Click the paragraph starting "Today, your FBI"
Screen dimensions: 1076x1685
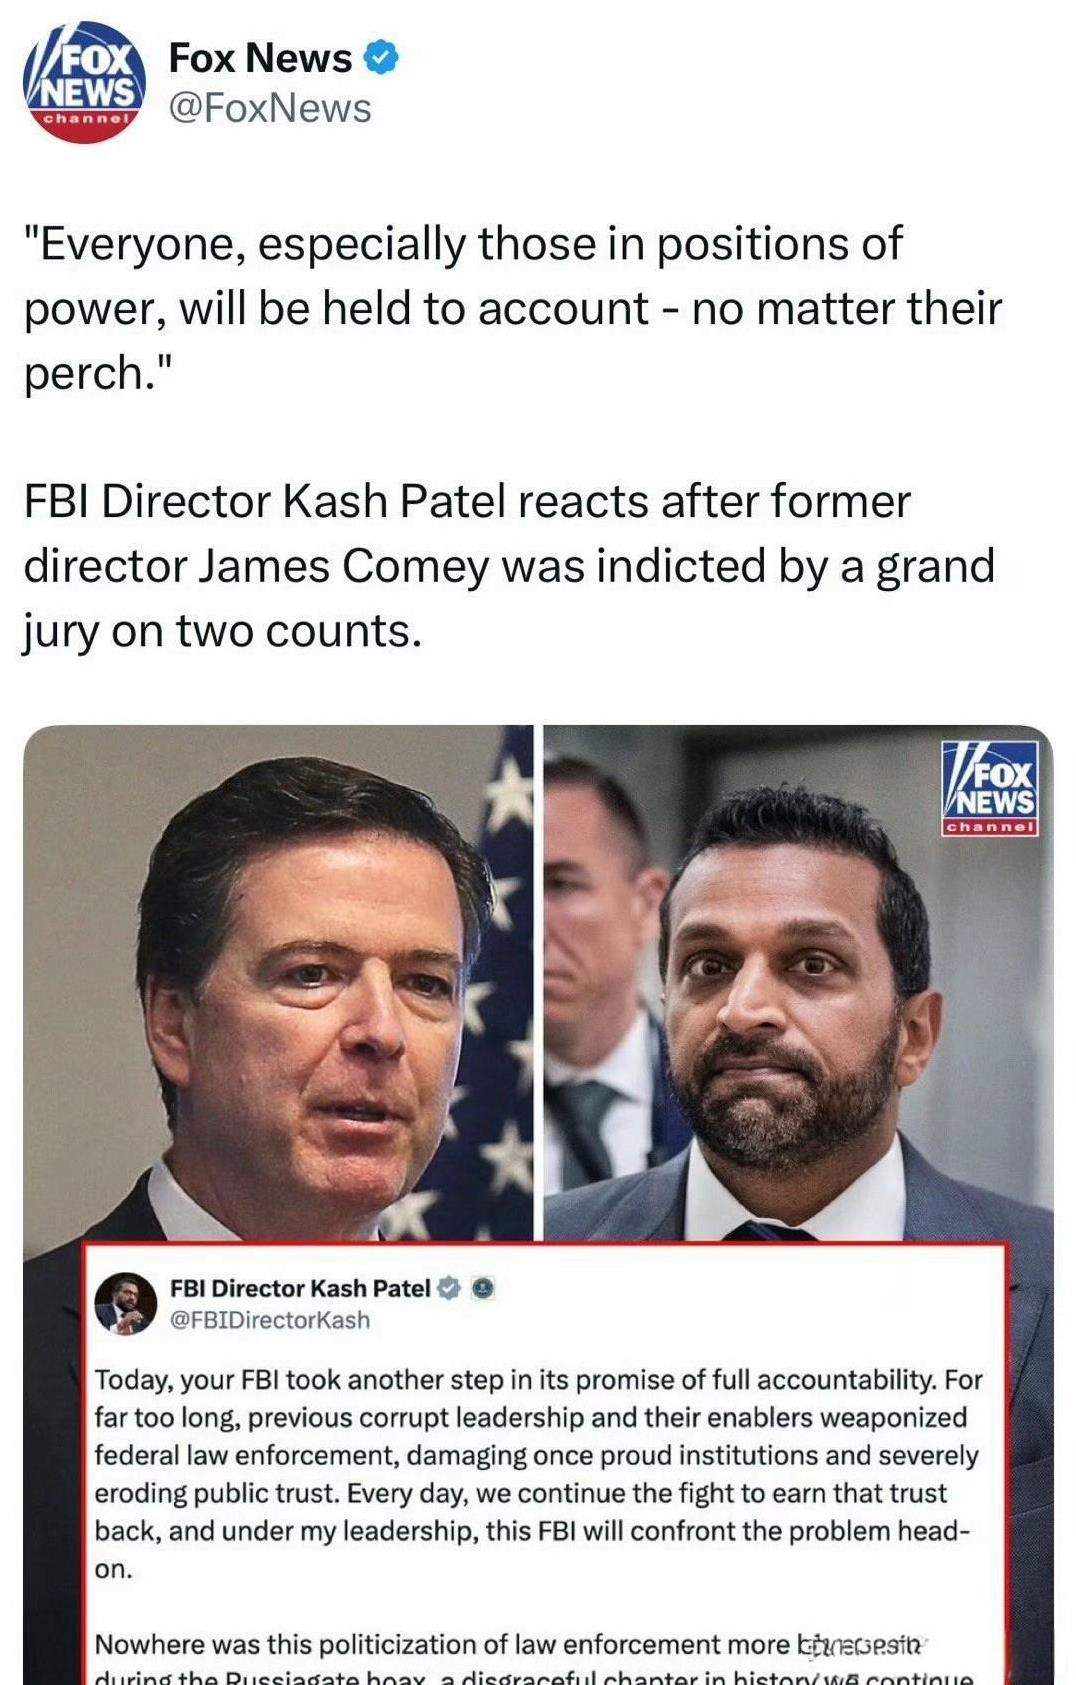[538, 1474]
